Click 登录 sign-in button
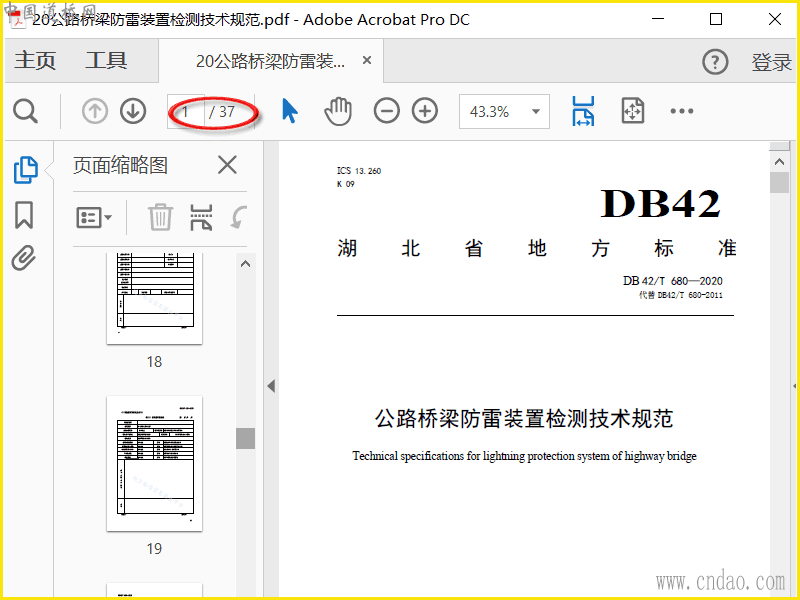 [771, 62]
